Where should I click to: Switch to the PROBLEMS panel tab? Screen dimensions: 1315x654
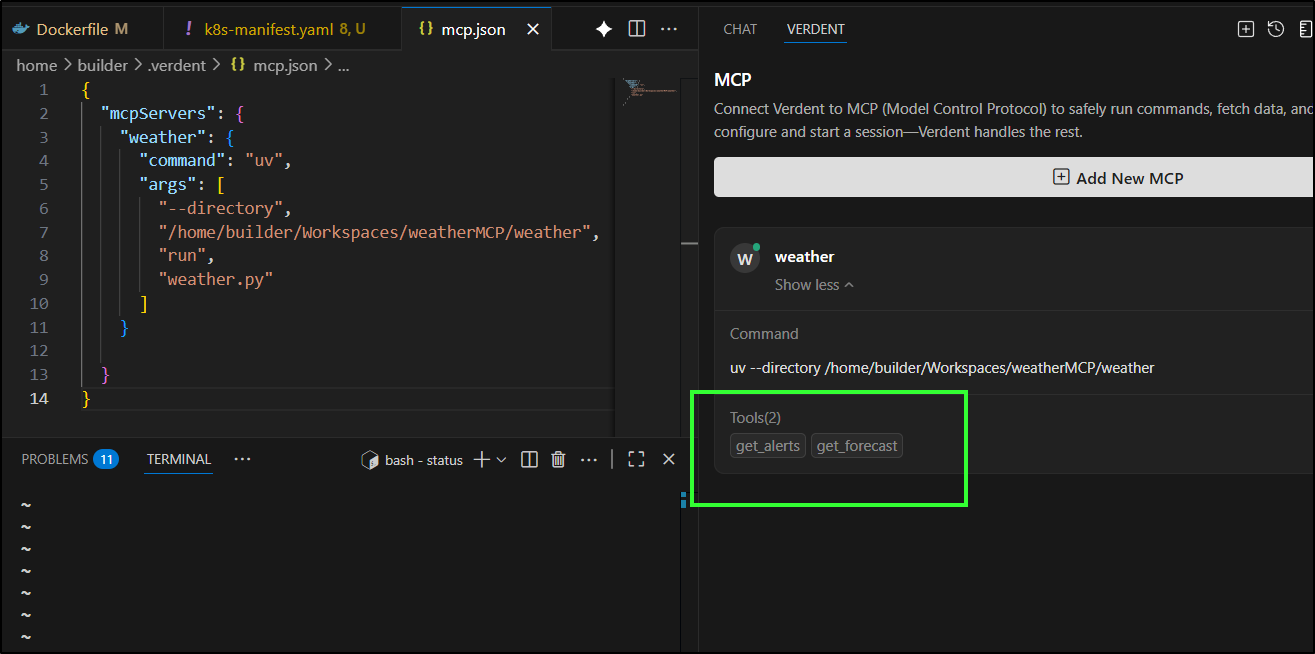click(55, 459)
